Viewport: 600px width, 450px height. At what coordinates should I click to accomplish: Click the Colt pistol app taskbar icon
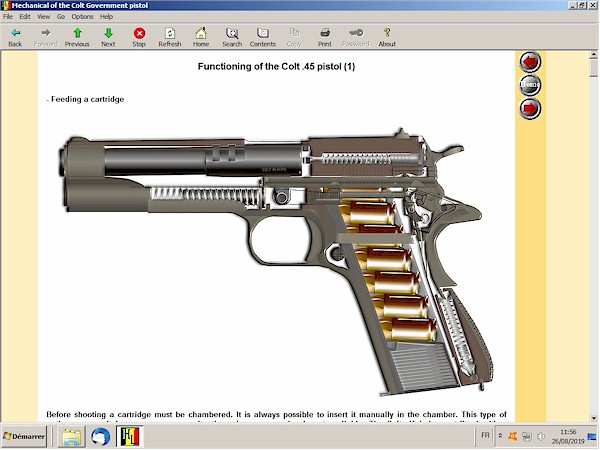click(130, 437)
